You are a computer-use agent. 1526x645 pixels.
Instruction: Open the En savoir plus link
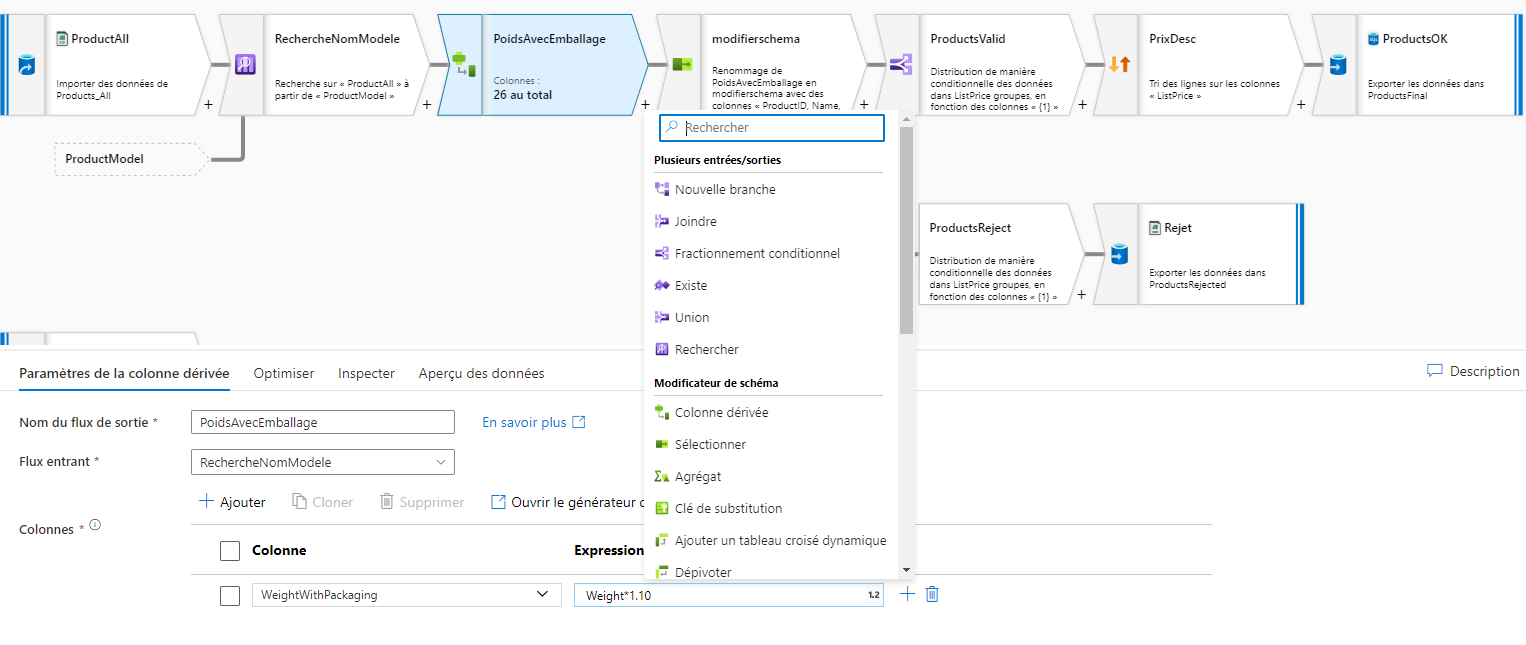524,421
